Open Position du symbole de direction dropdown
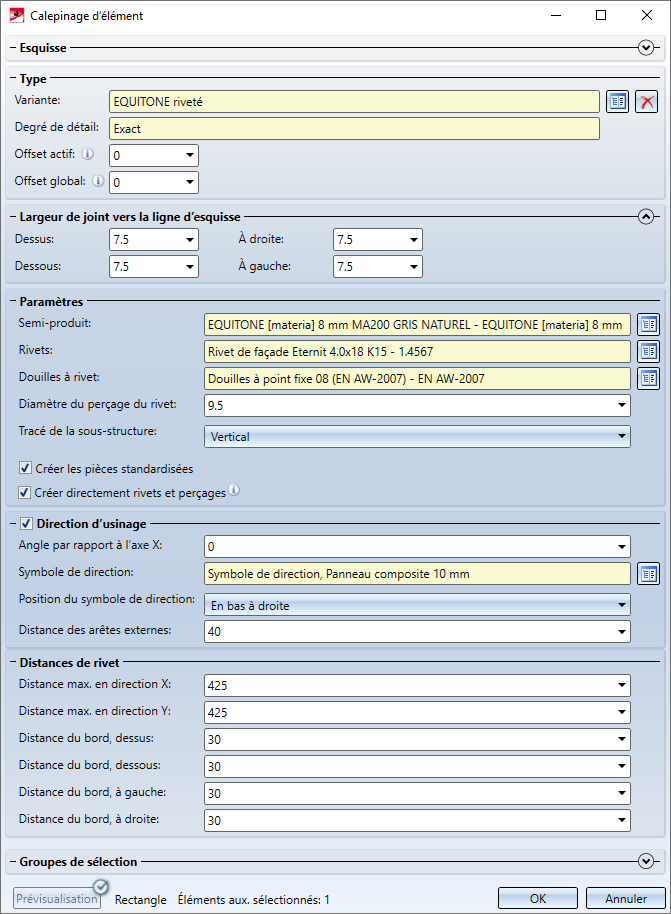Image resolution: width=671 pixels, height=914 pixels. (x=417, y=605)
